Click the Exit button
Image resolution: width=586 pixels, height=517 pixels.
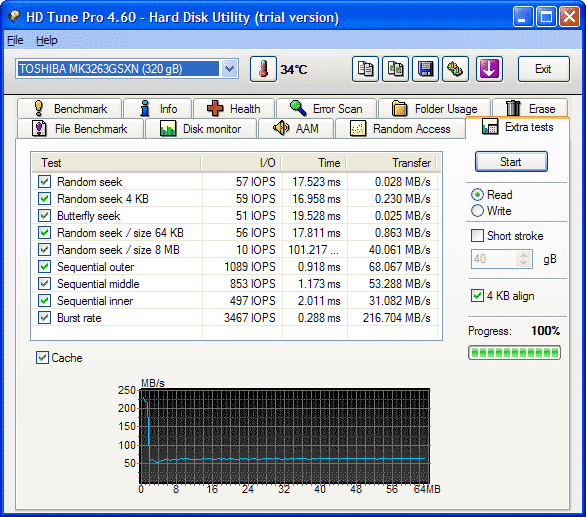543,69
